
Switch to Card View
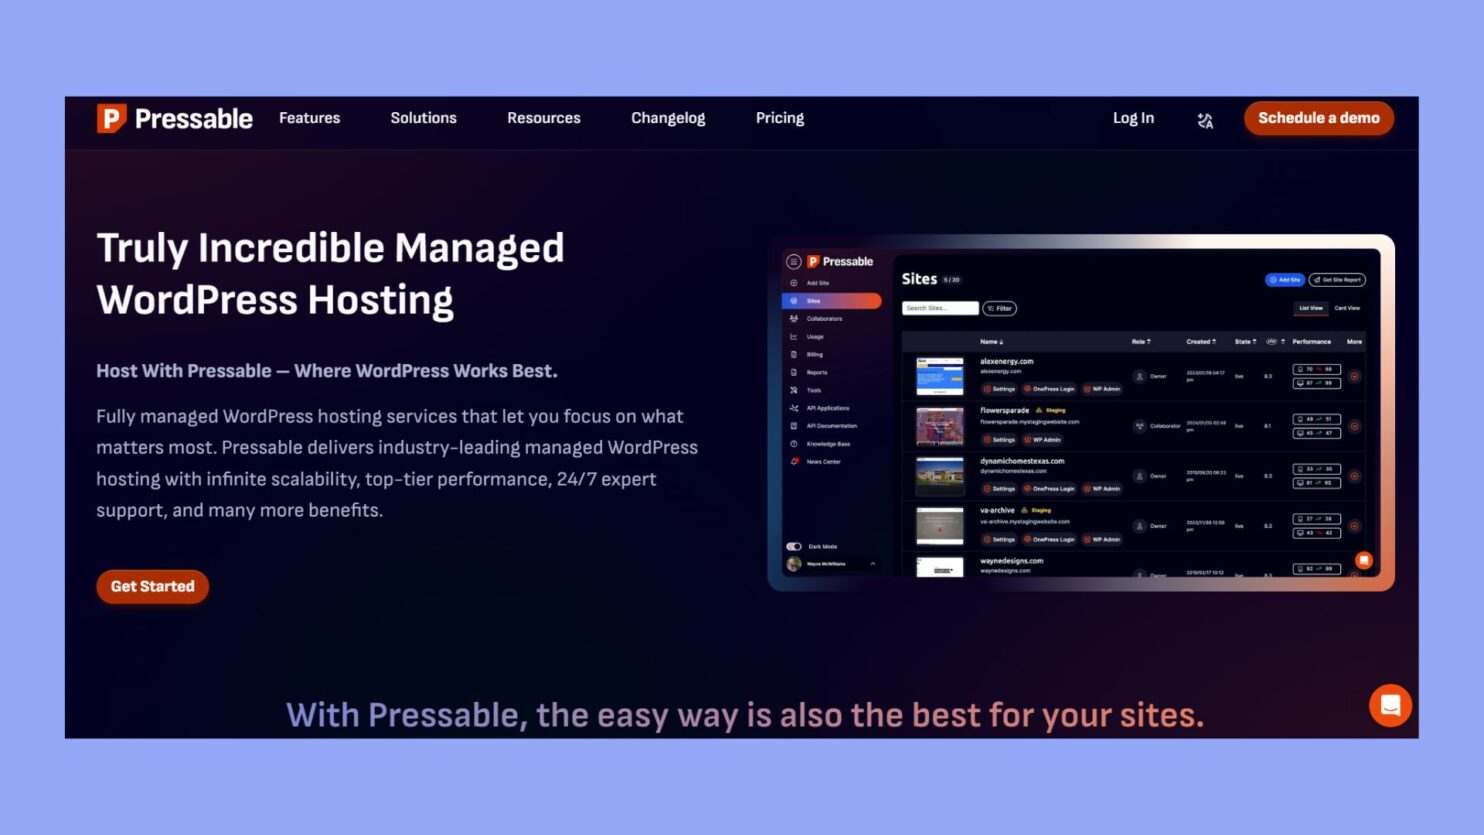click(1347, 307)
